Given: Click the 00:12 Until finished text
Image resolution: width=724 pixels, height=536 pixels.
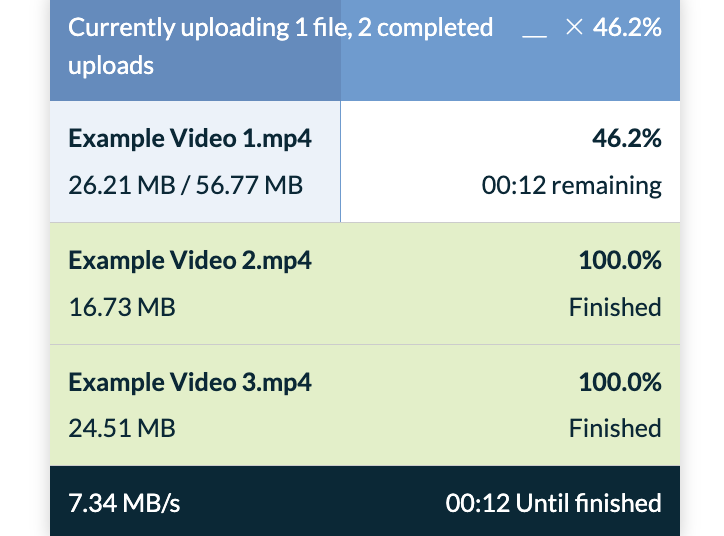Looking at the screenshot, I should 554,503.
